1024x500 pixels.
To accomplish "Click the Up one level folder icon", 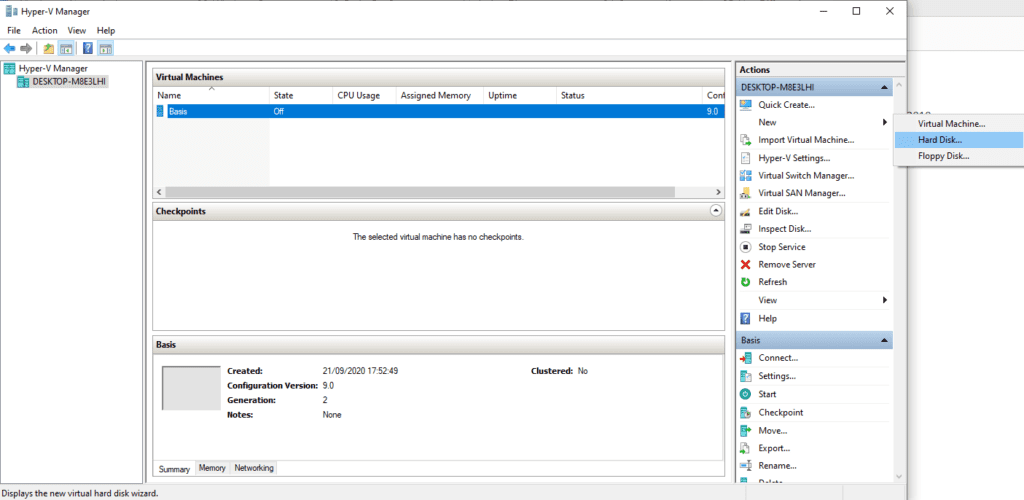I will [48, 48].
